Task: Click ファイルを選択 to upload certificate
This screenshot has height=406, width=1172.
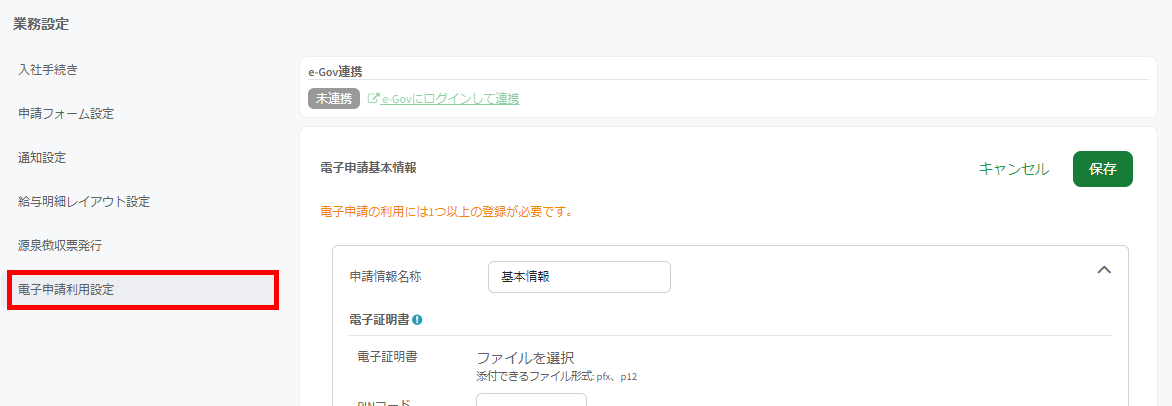Action: click(x=525, y=358)
